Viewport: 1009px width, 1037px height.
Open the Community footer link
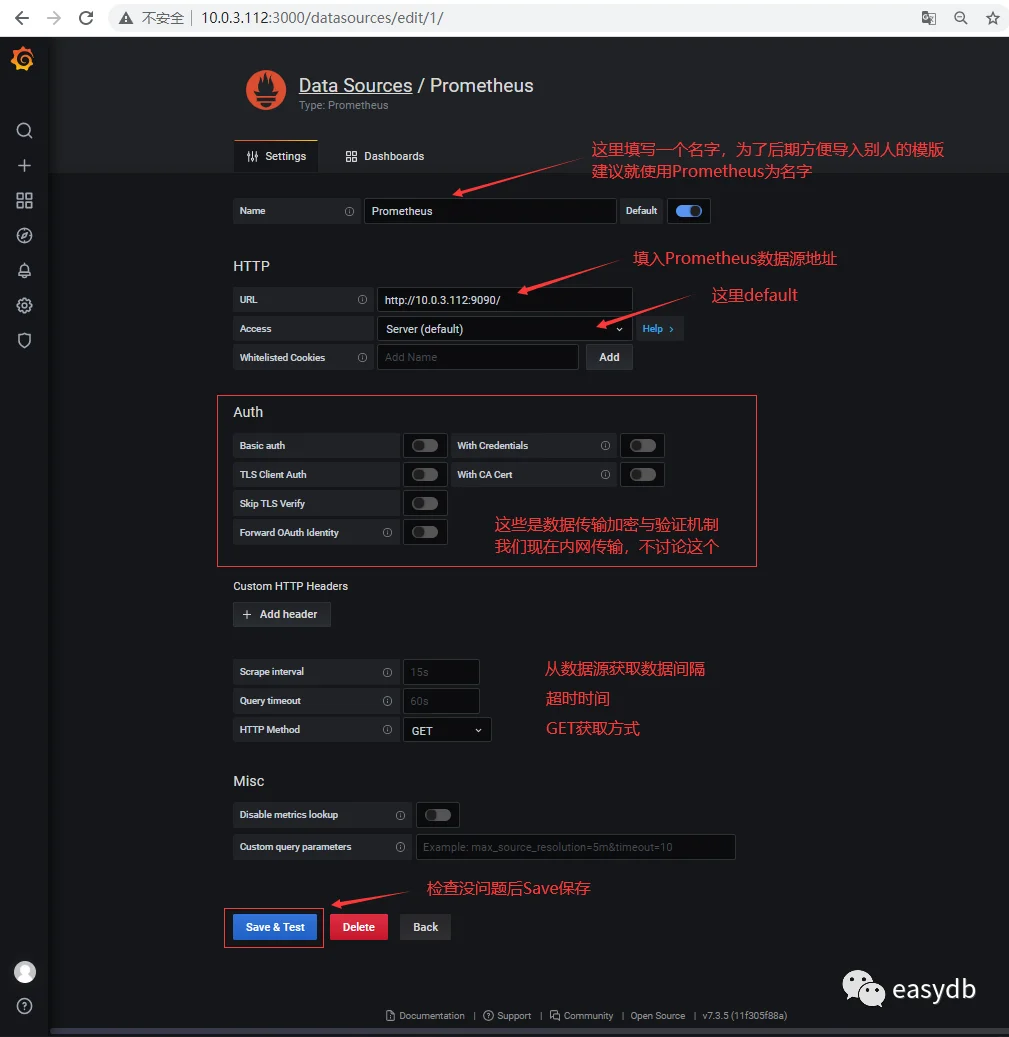click(x=581, y=1016)
